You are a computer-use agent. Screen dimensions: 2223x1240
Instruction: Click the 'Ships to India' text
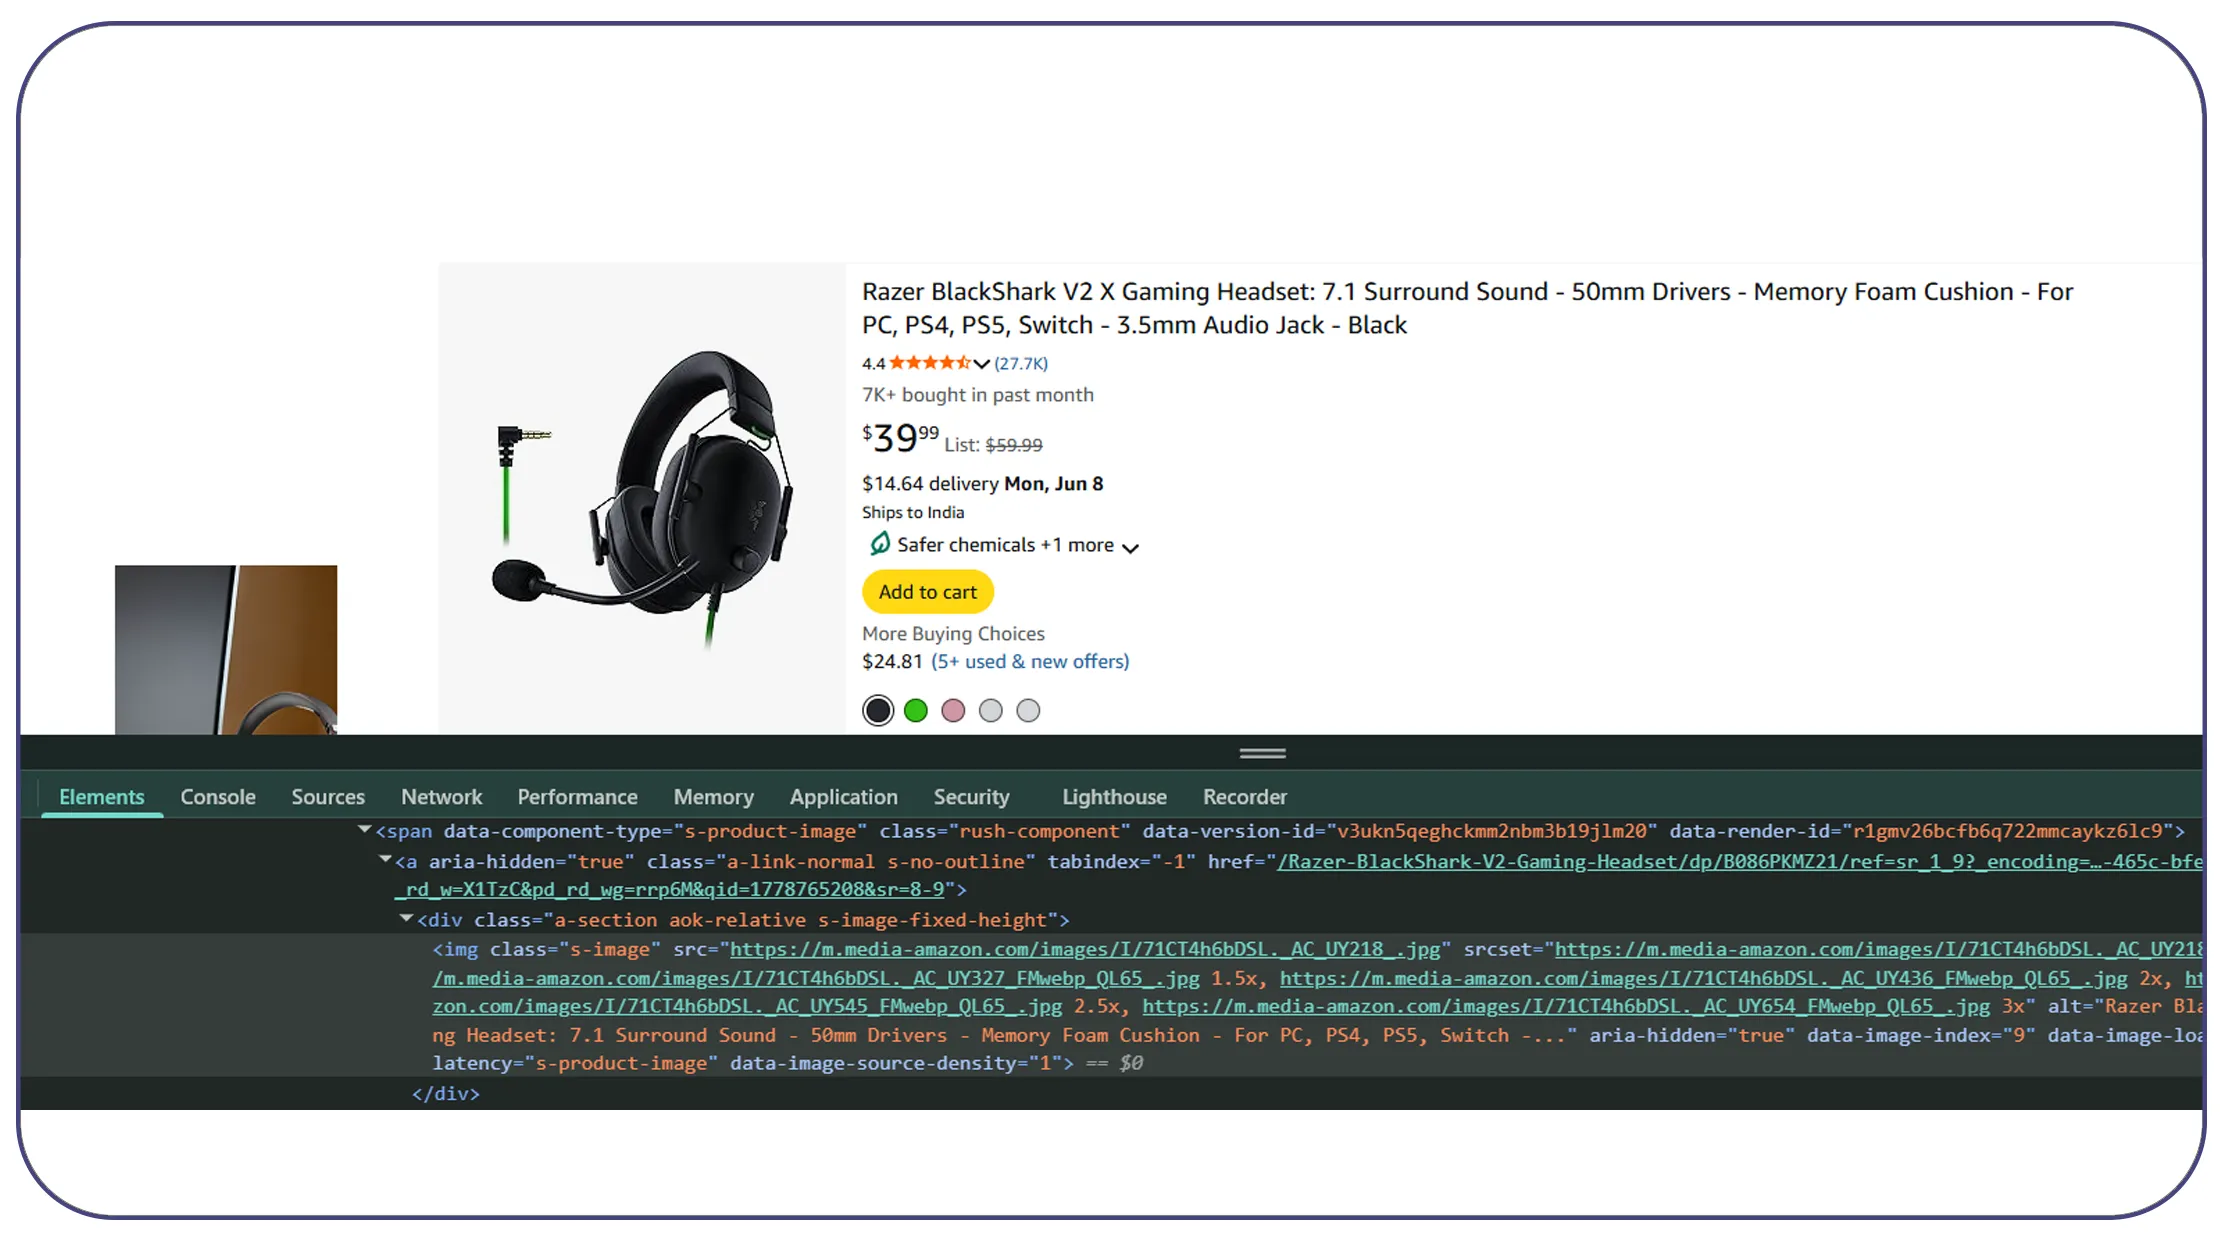tap(913, 513)
